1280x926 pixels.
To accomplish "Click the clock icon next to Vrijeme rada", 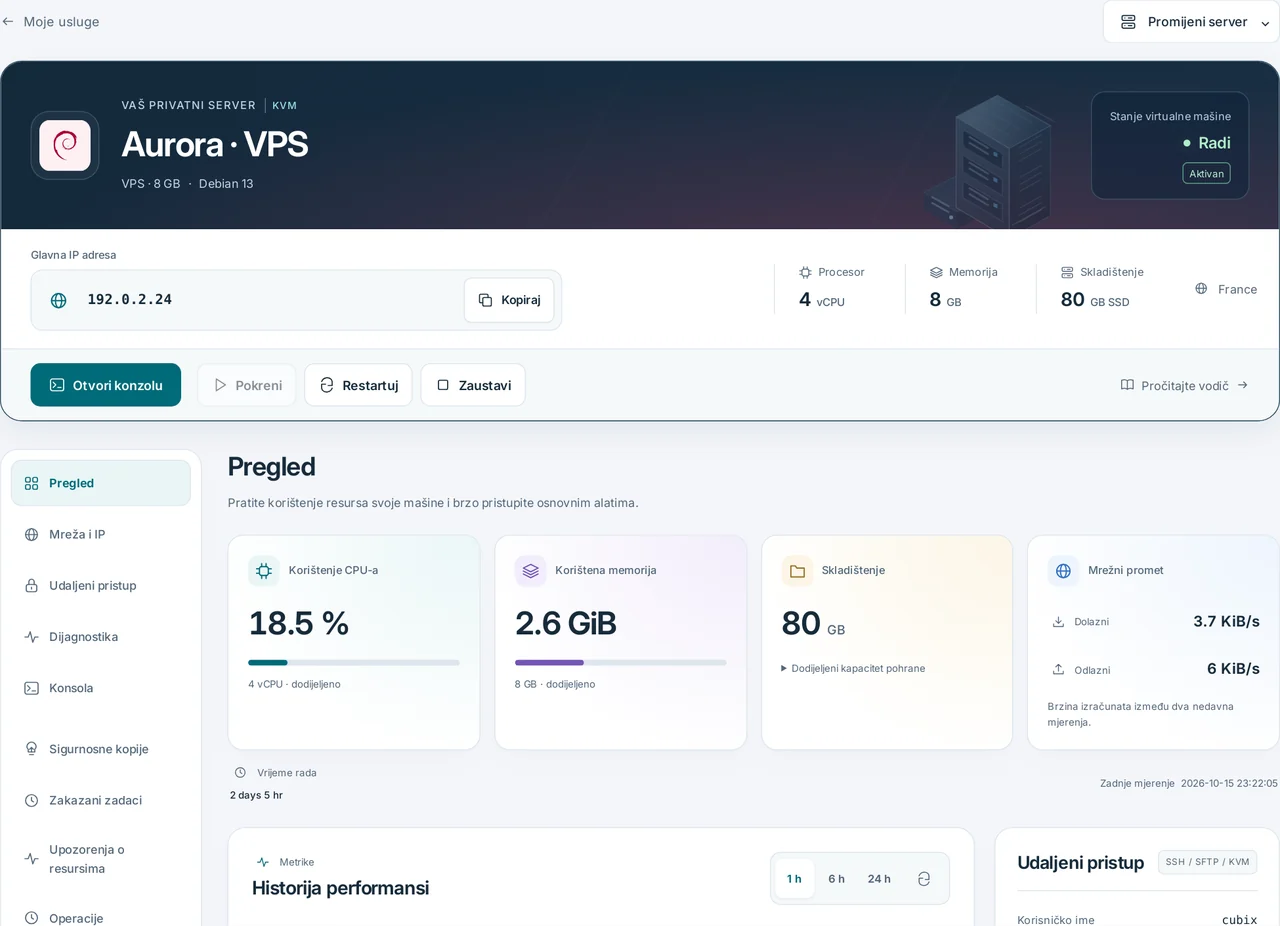I will point(240,773).
